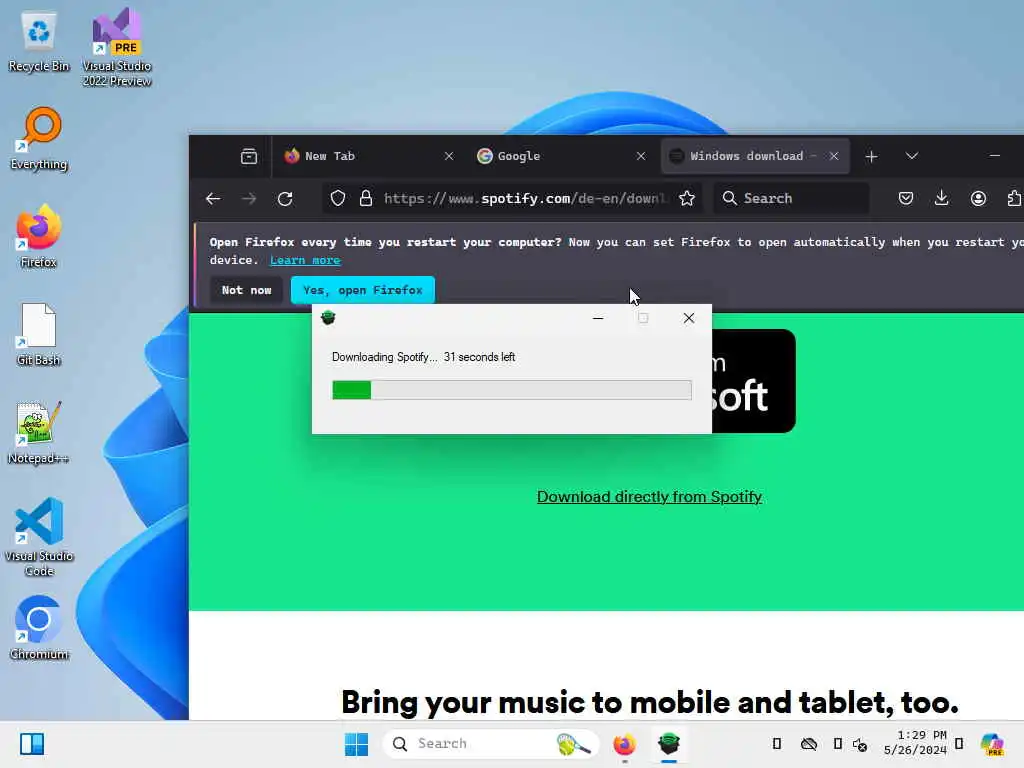This screenshot has width=1024, height=768.
Task: Open the Windows Start menu
Action: [x=356, y=744]
